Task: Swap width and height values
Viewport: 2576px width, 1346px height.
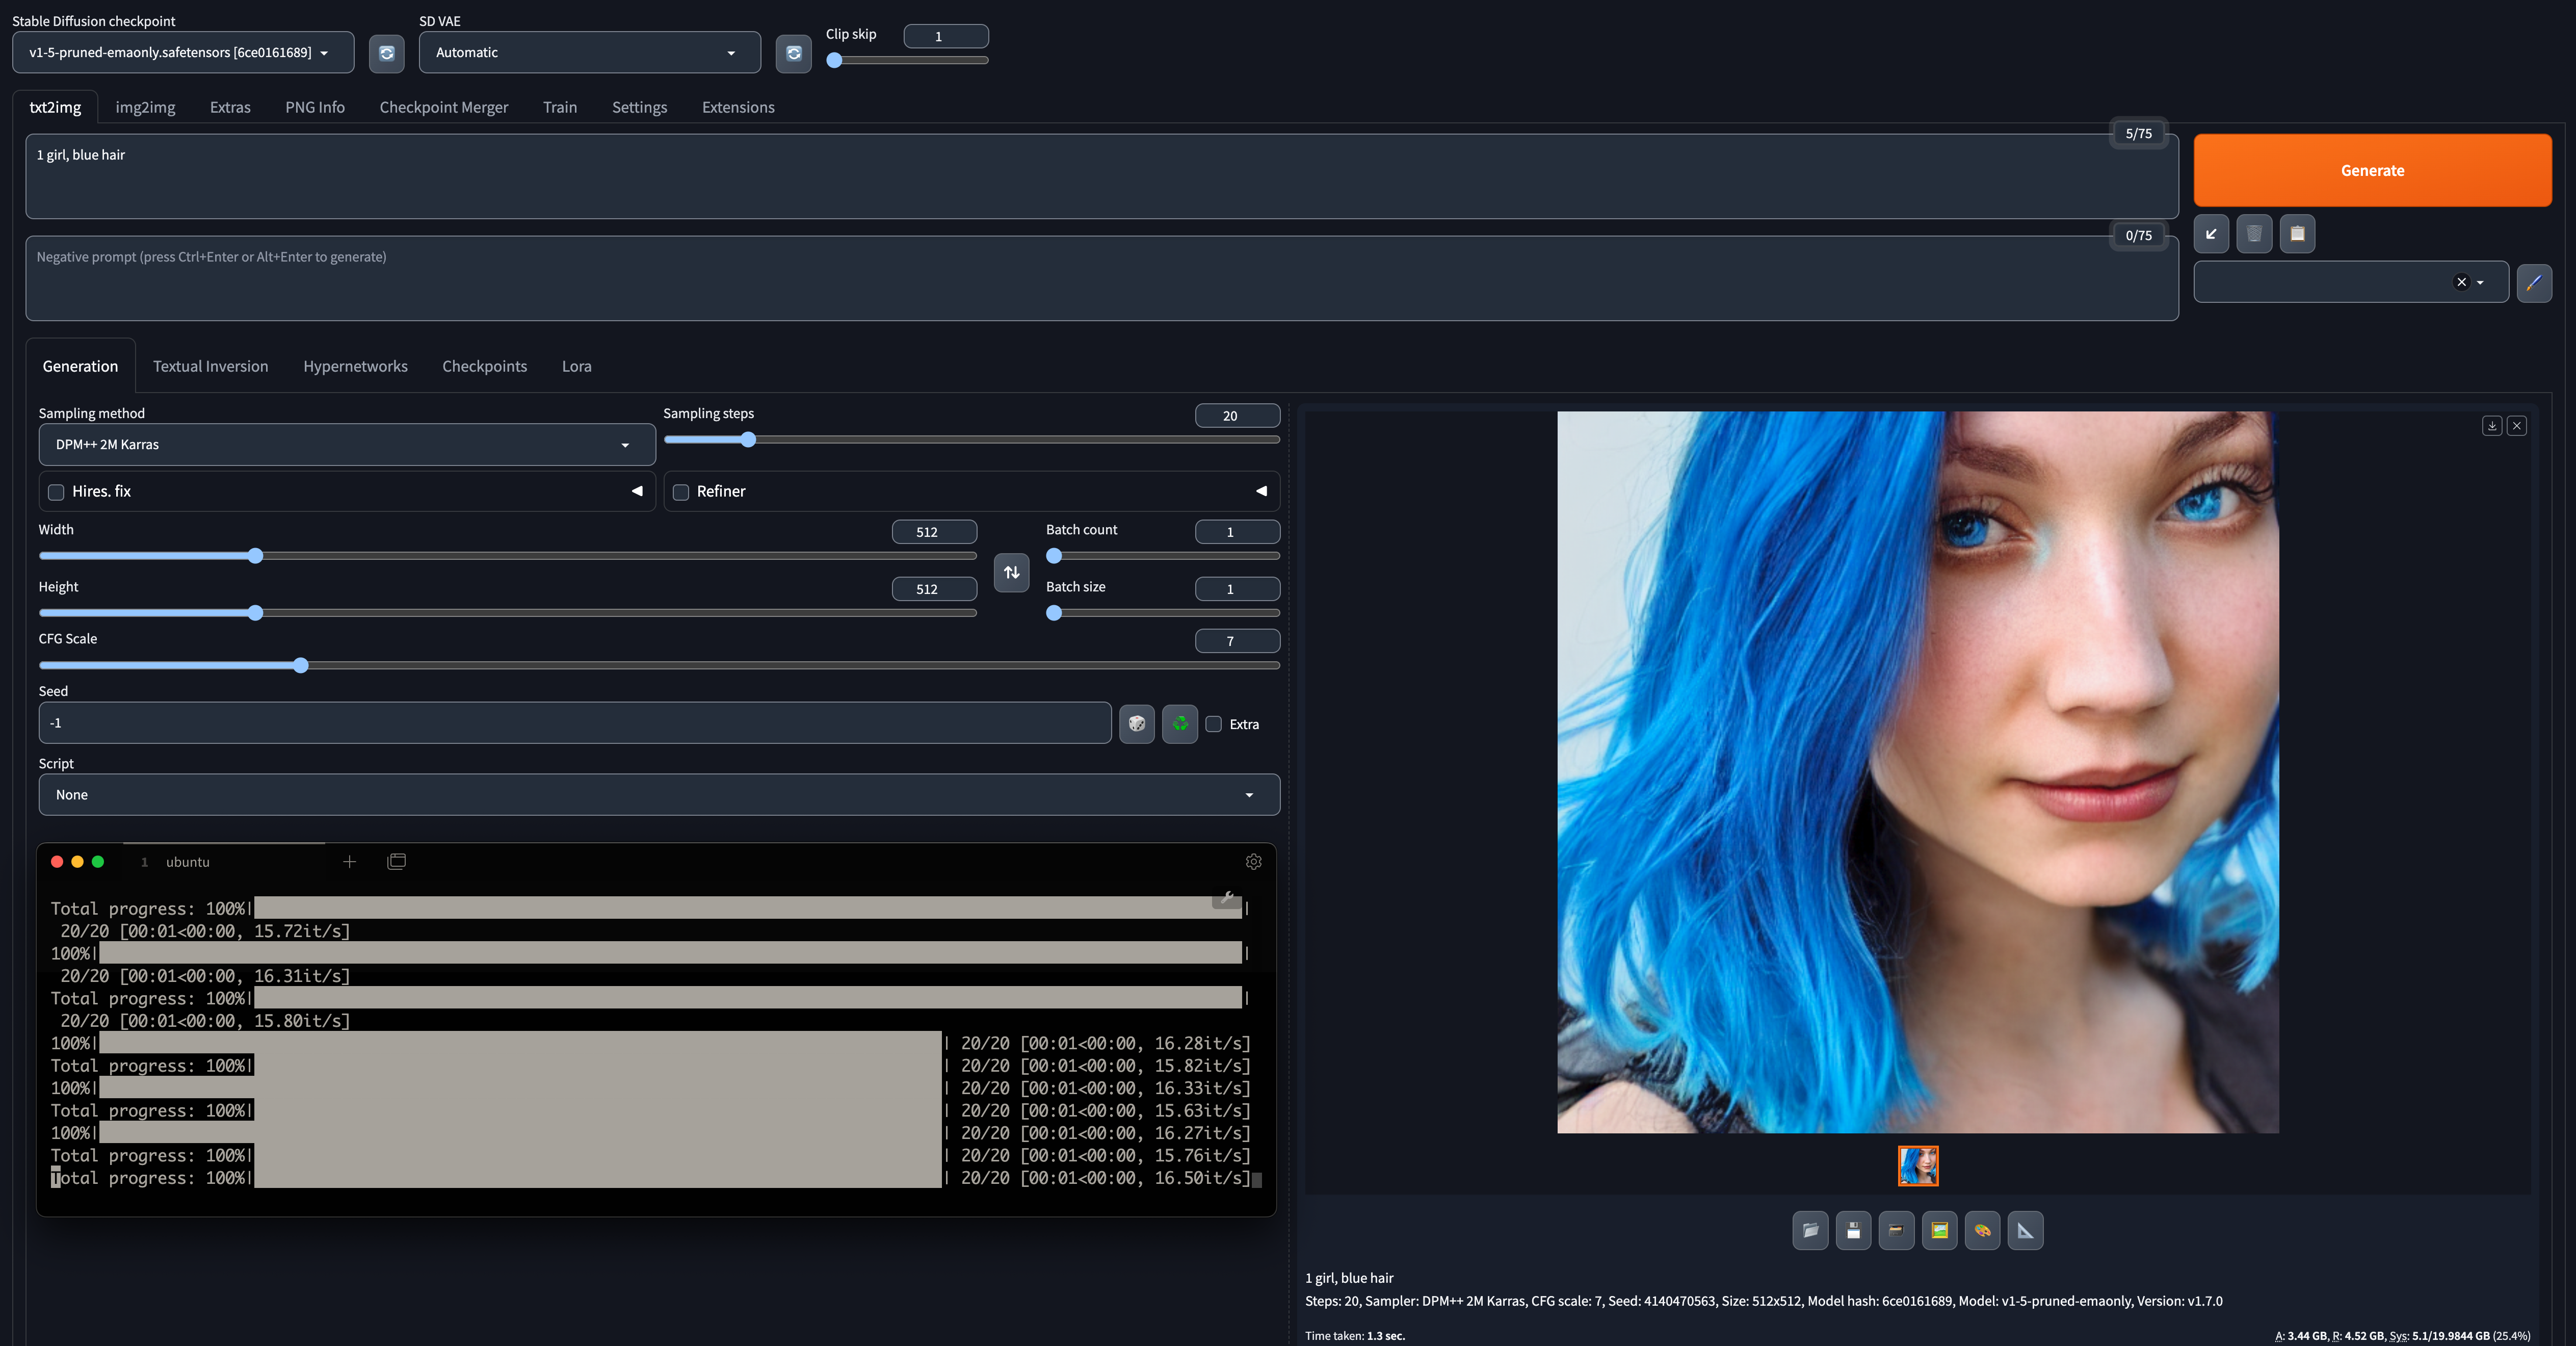Action: tap(1011, 572)
